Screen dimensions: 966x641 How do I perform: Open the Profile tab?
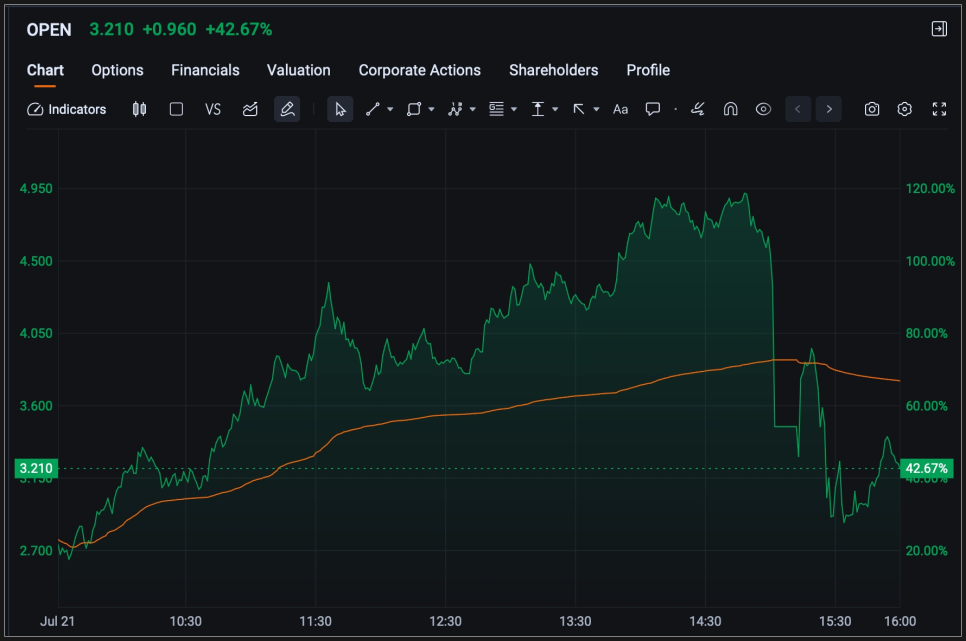(648, 70)
